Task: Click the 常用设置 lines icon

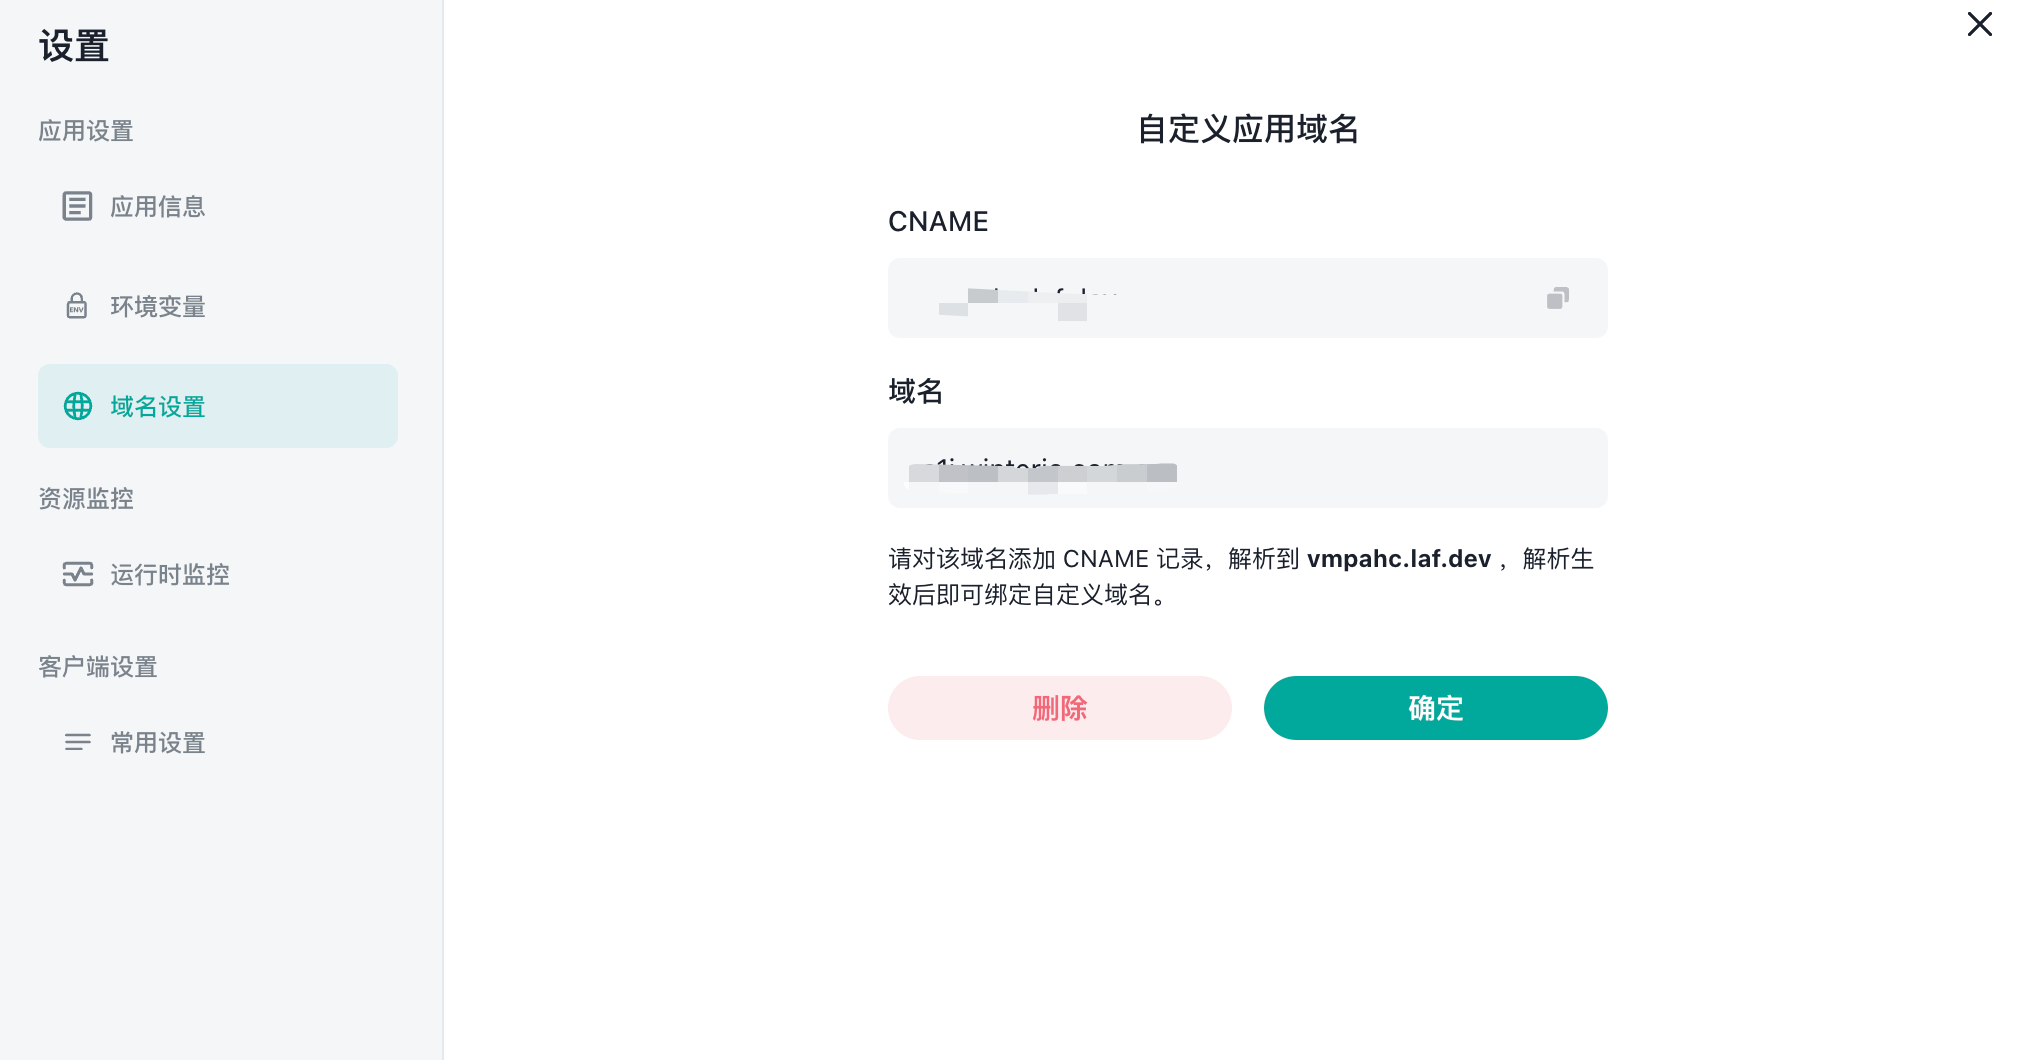Action: (78, 742)
